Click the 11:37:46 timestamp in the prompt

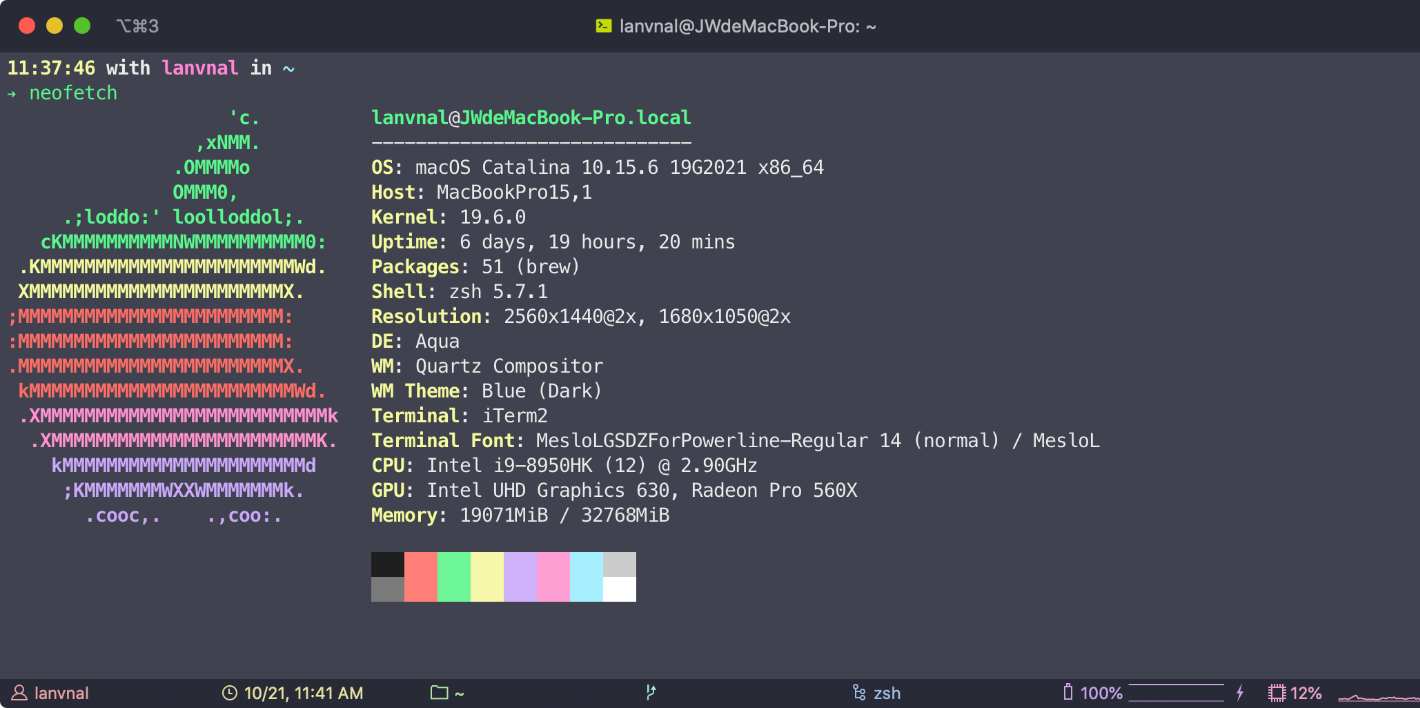pyautogui.click(x=51, y=68)
